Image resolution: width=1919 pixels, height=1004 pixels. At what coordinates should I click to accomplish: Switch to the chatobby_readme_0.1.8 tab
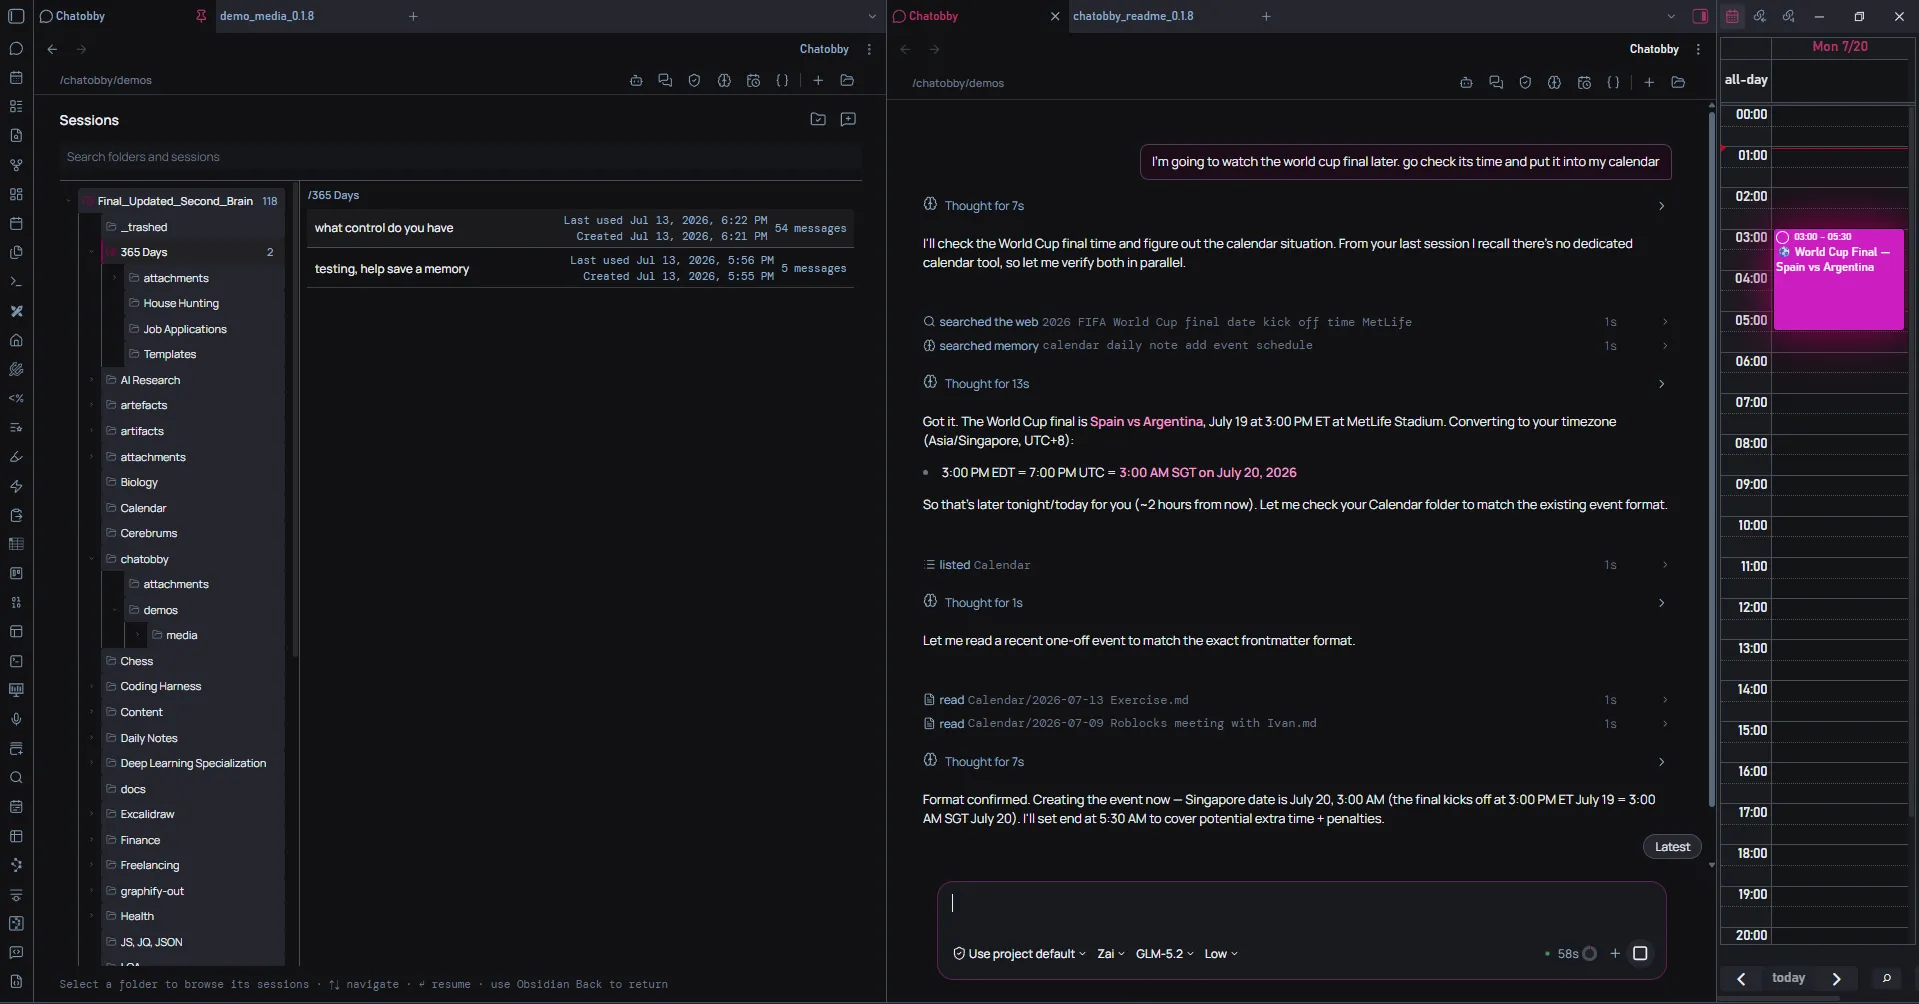(x=1133, y=16)
